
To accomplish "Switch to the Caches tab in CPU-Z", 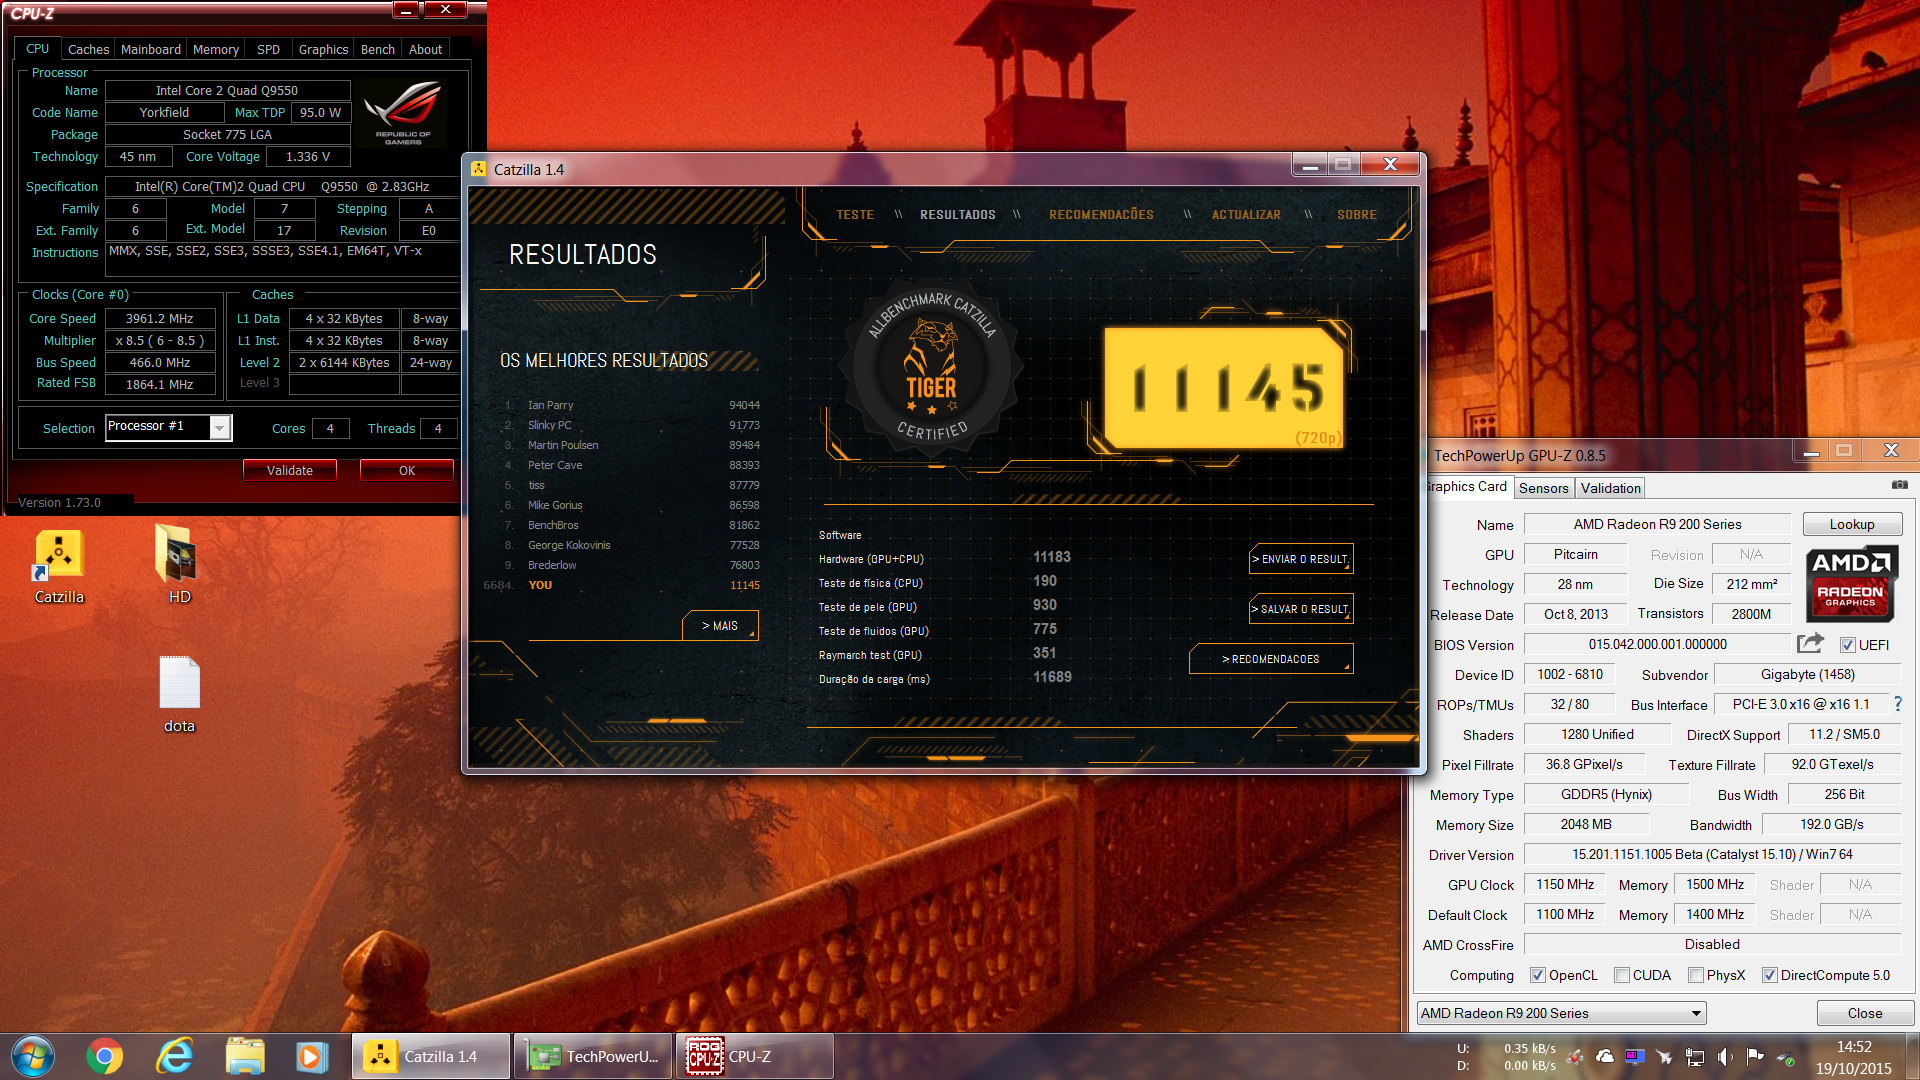I will (88, 49).
